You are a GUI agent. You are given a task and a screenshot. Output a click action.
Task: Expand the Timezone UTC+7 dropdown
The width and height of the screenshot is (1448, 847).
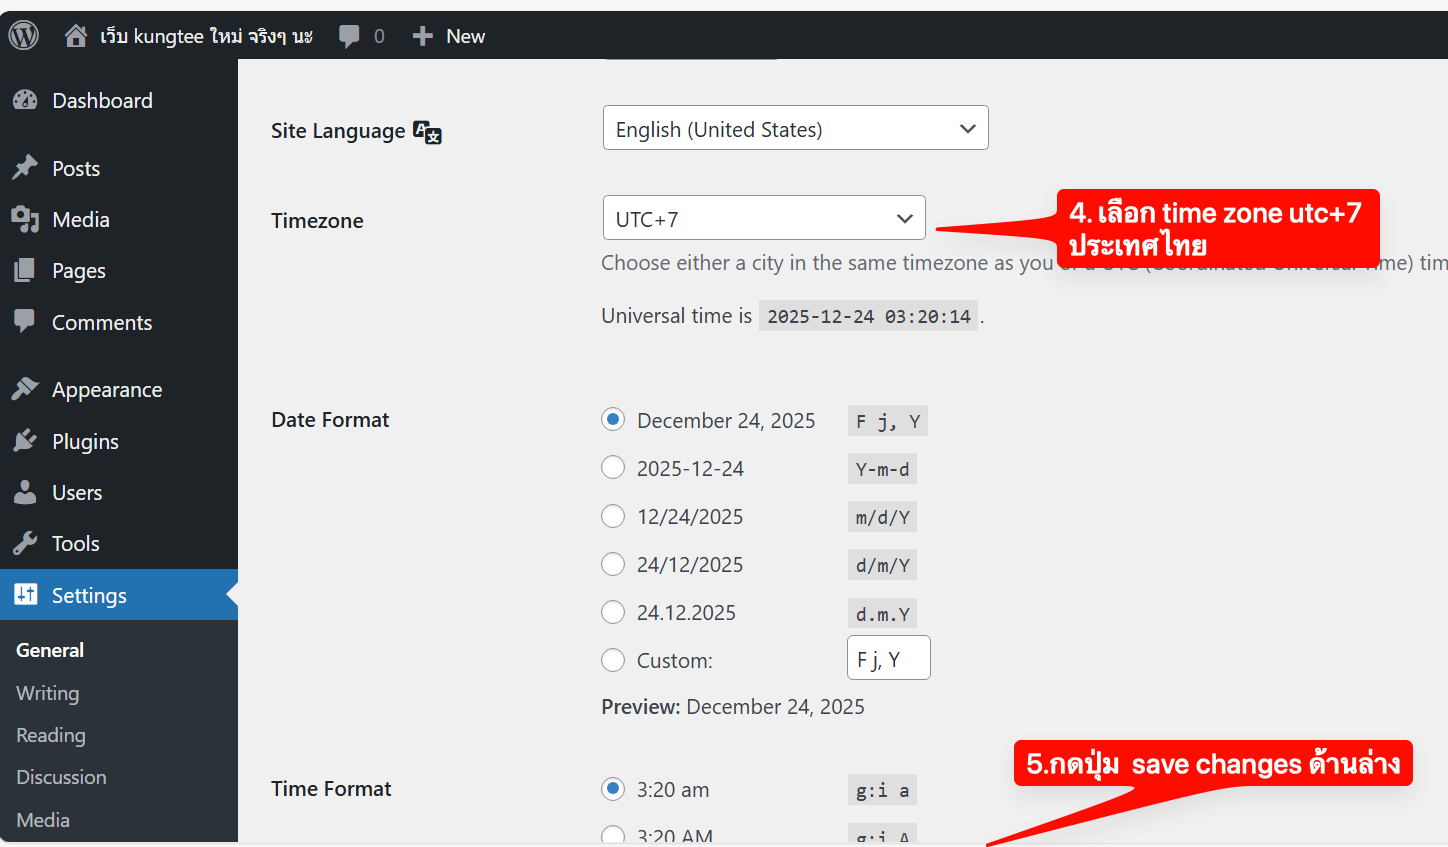click(x=764, y=218)
